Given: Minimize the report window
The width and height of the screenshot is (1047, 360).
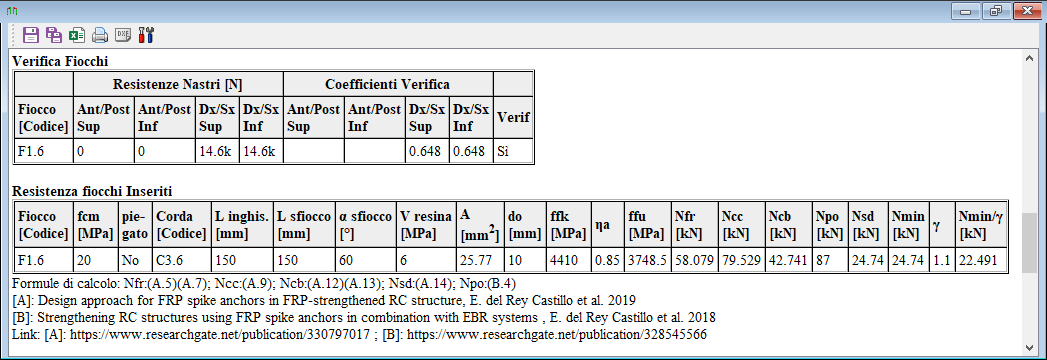Looking at the screenshot, I should 966,11.
